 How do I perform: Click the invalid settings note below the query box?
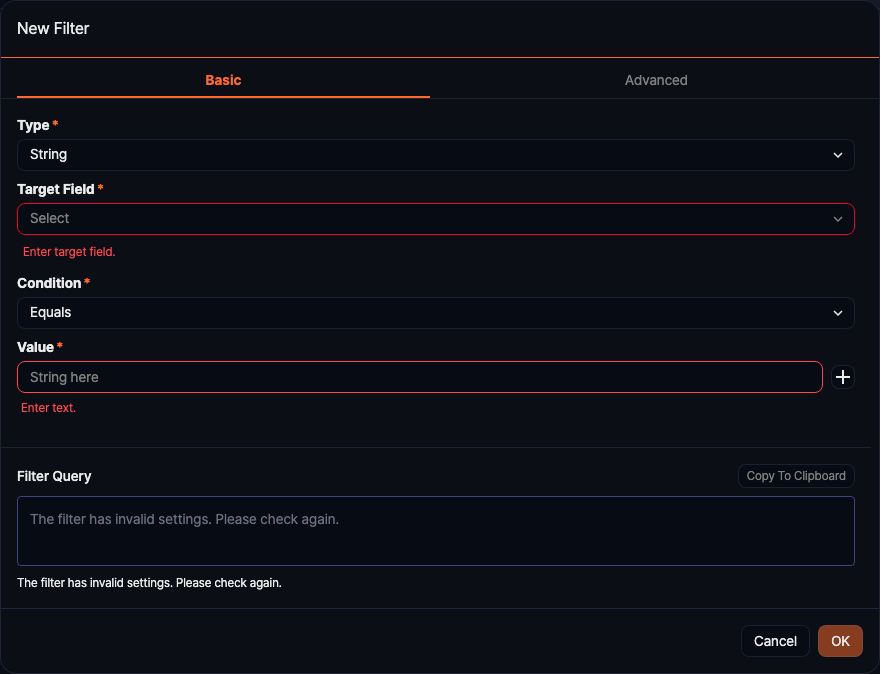tap(149, 583)
